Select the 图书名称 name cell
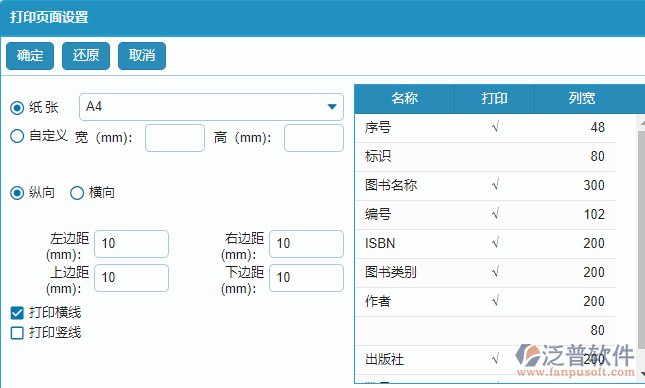Screen dimensions: 645x388 (x=405, y=186)
